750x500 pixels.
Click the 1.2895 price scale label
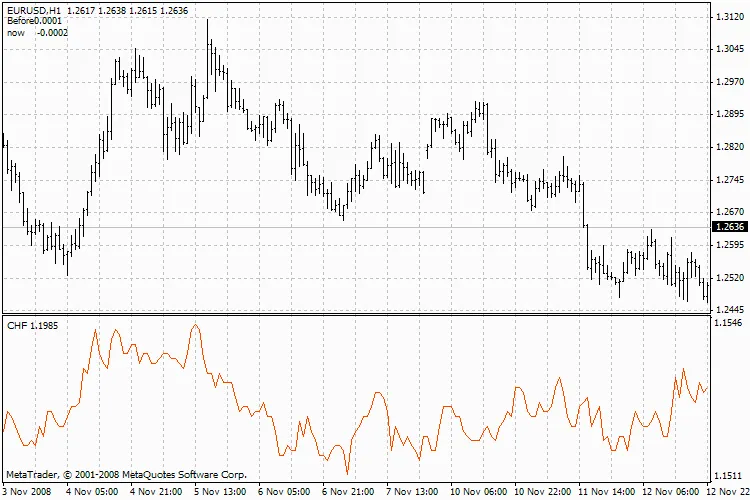(x=728, y=114)
